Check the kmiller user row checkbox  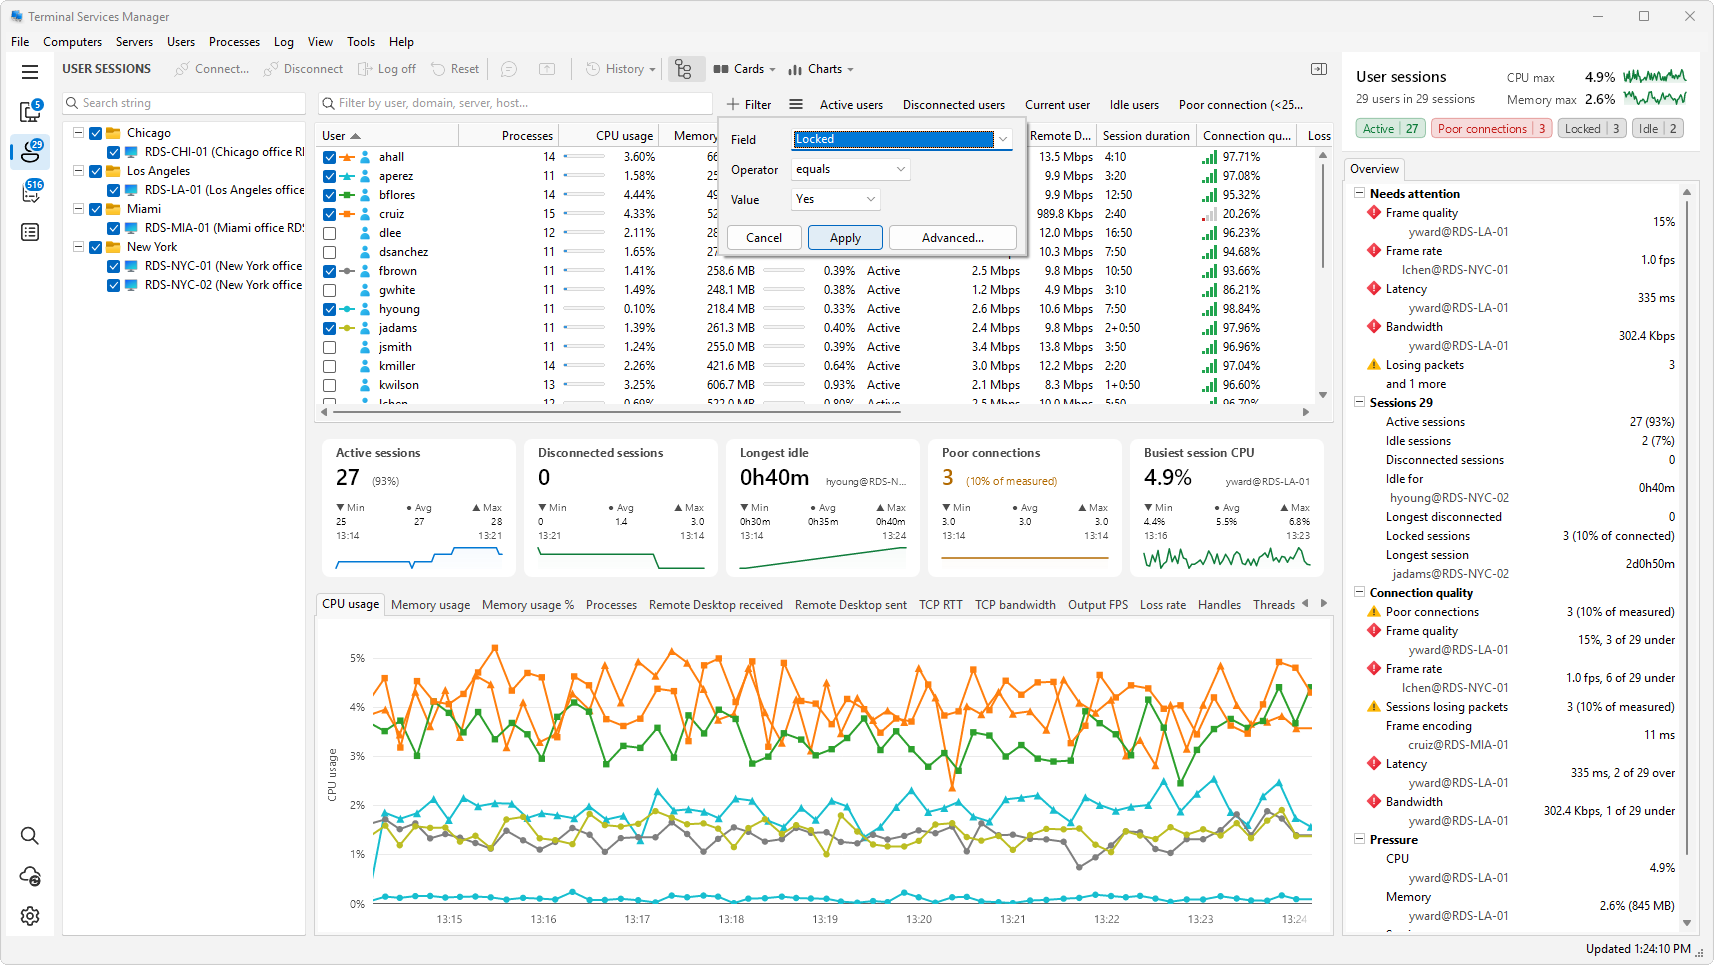[329, 366]
